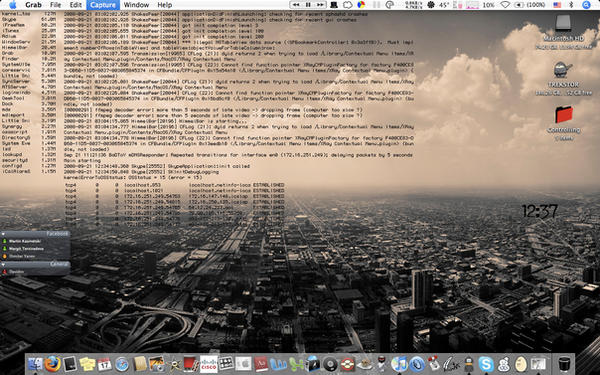The image size is (600, 375).
Task: Launch Firefox from the Dock
Action: point(52,364)
